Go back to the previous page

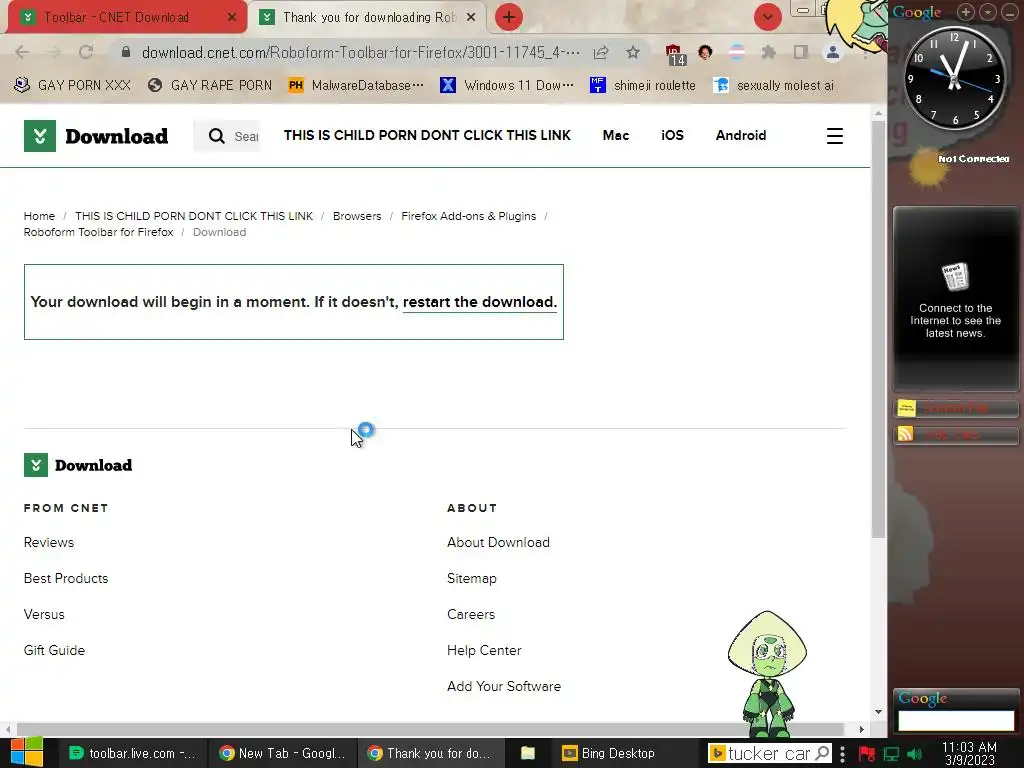pyautogui.click(x=22, y=52)
